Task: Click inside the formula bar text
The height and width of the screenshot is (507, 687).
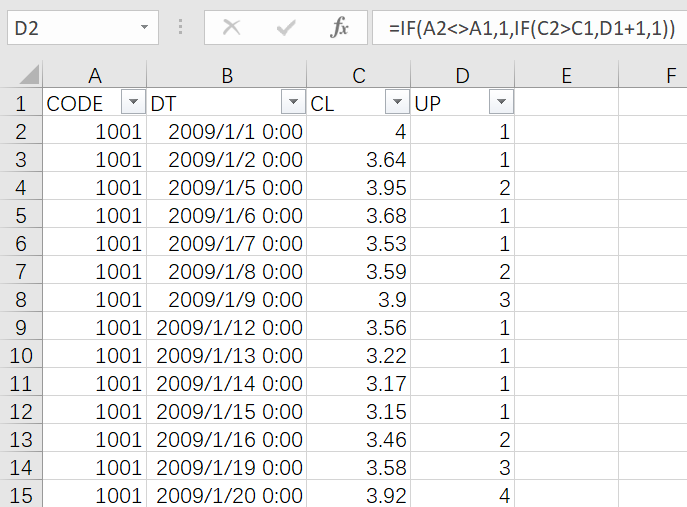Action: click(x=530, y=28)
